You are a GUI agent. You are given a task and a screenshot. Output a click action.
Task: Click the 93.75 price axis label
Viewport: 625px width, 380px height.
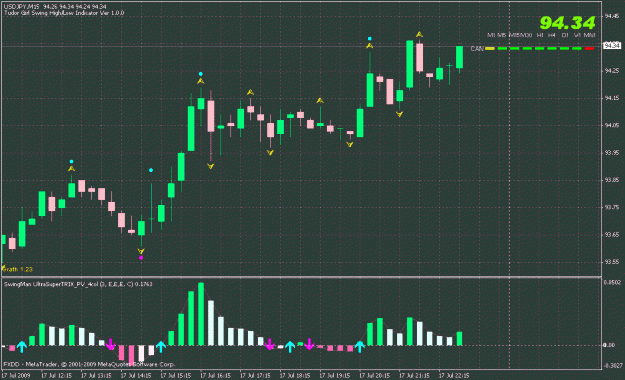[x=611, y=207]
